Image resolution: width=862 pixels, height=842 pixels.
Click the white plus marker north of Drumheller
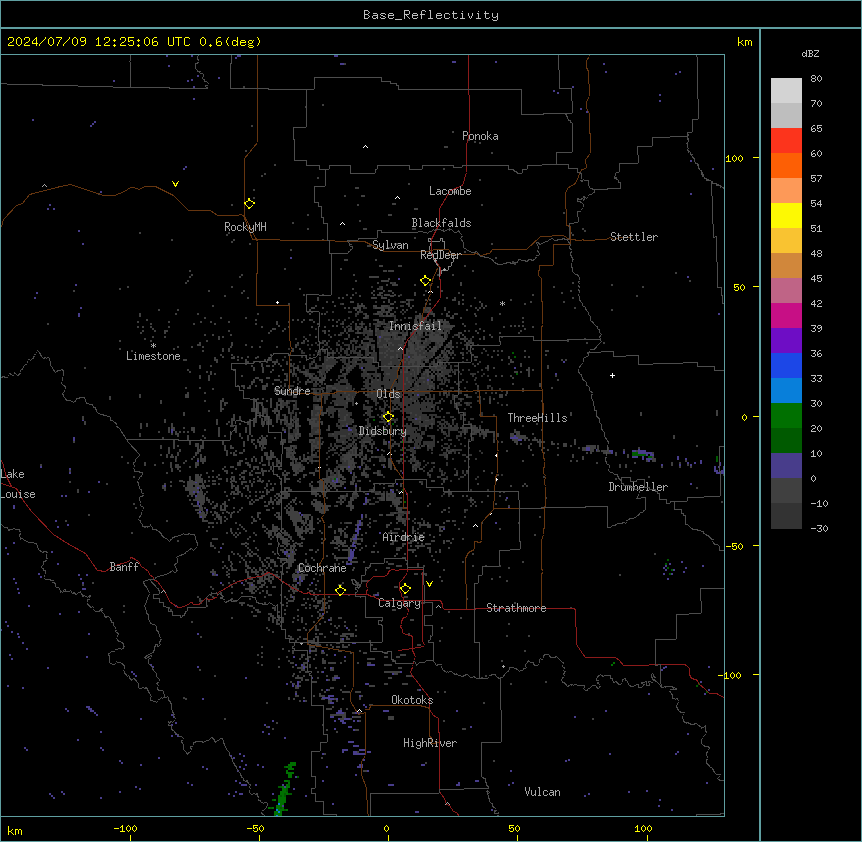click(x=612, y=375)
